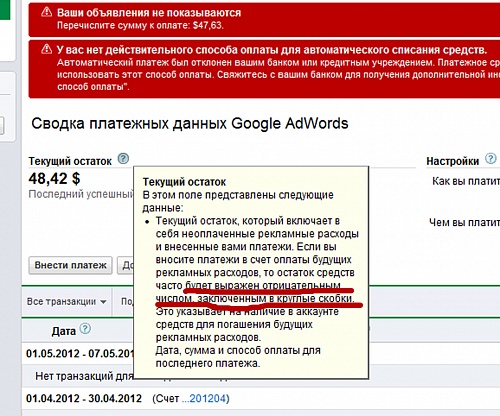500x416 pixels.
Task: Open help icon next to Текущий остаток
Action: 123,159
